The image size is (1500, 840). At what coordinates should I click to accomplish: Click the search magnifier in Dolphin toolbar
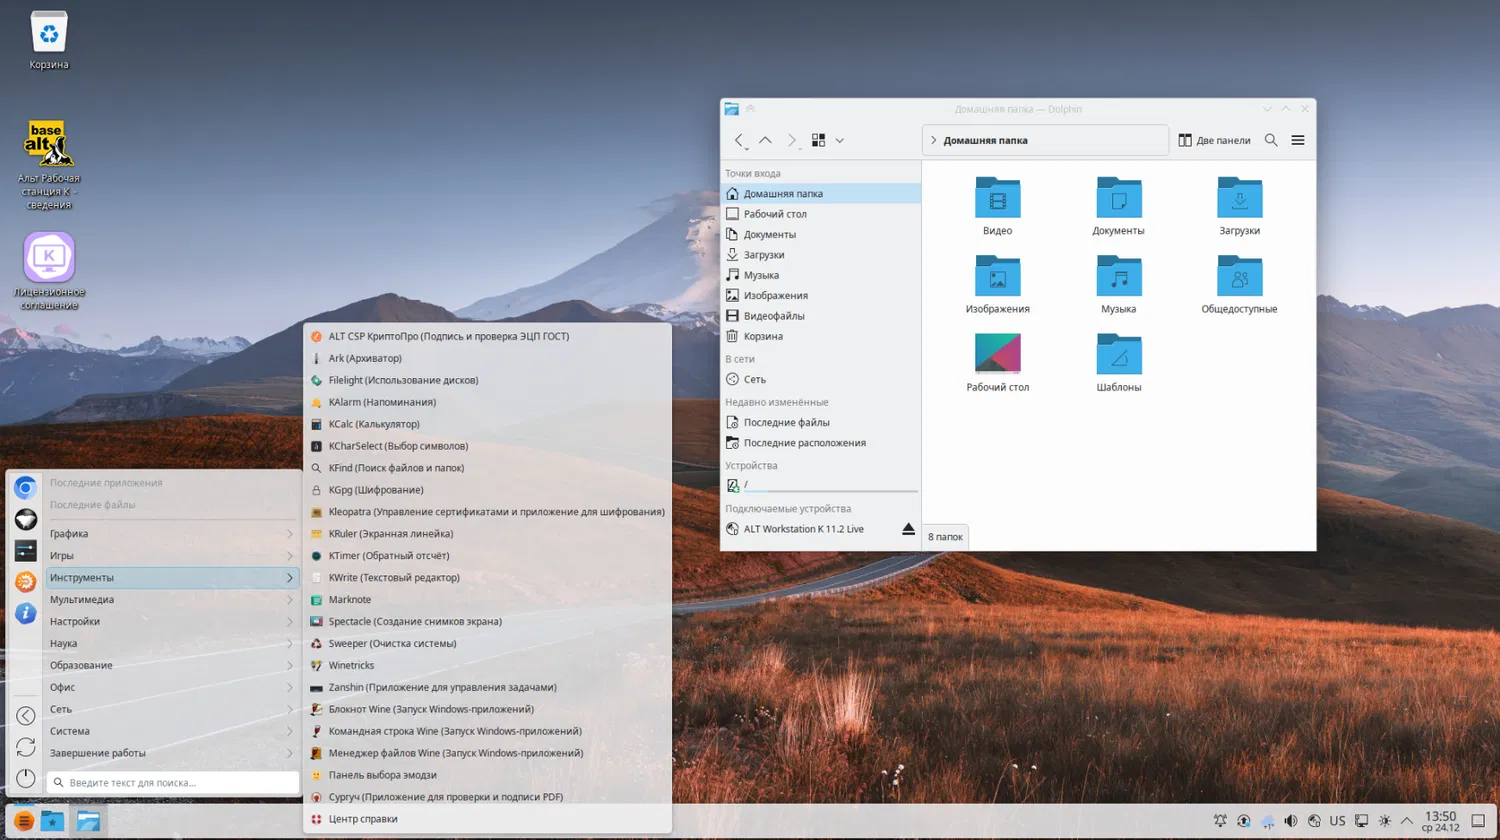[x=1271, y=141]
